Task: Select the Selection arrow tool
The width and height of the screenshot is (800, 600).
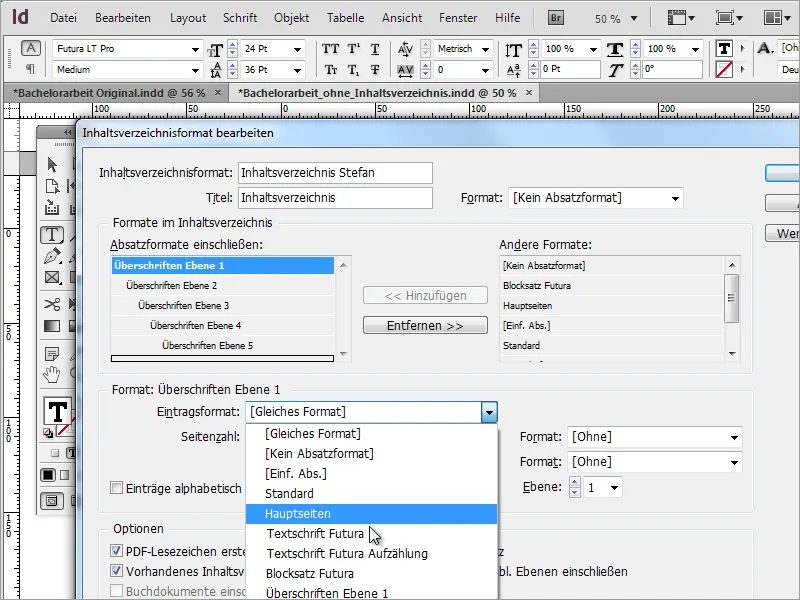Action: click(x=52, y=165)
